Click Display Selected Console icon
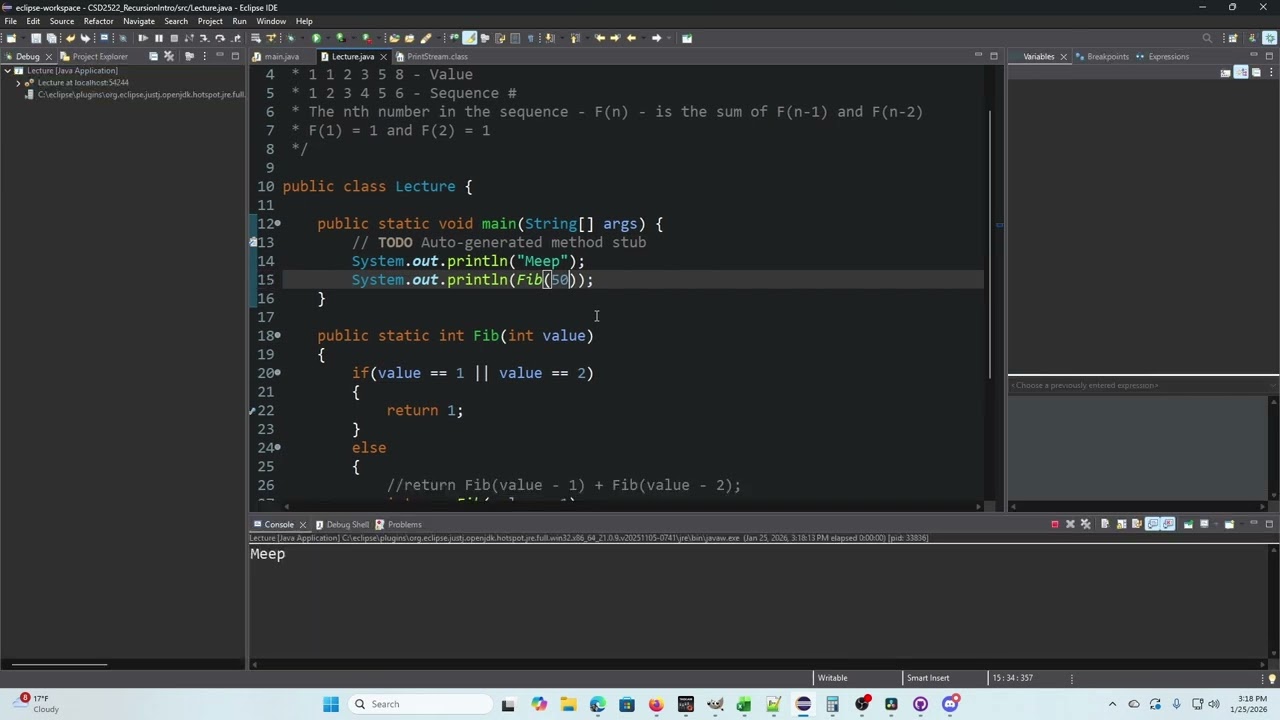Image resolution: width=1280 pixels, height=720 pixels. [1204, 524]
